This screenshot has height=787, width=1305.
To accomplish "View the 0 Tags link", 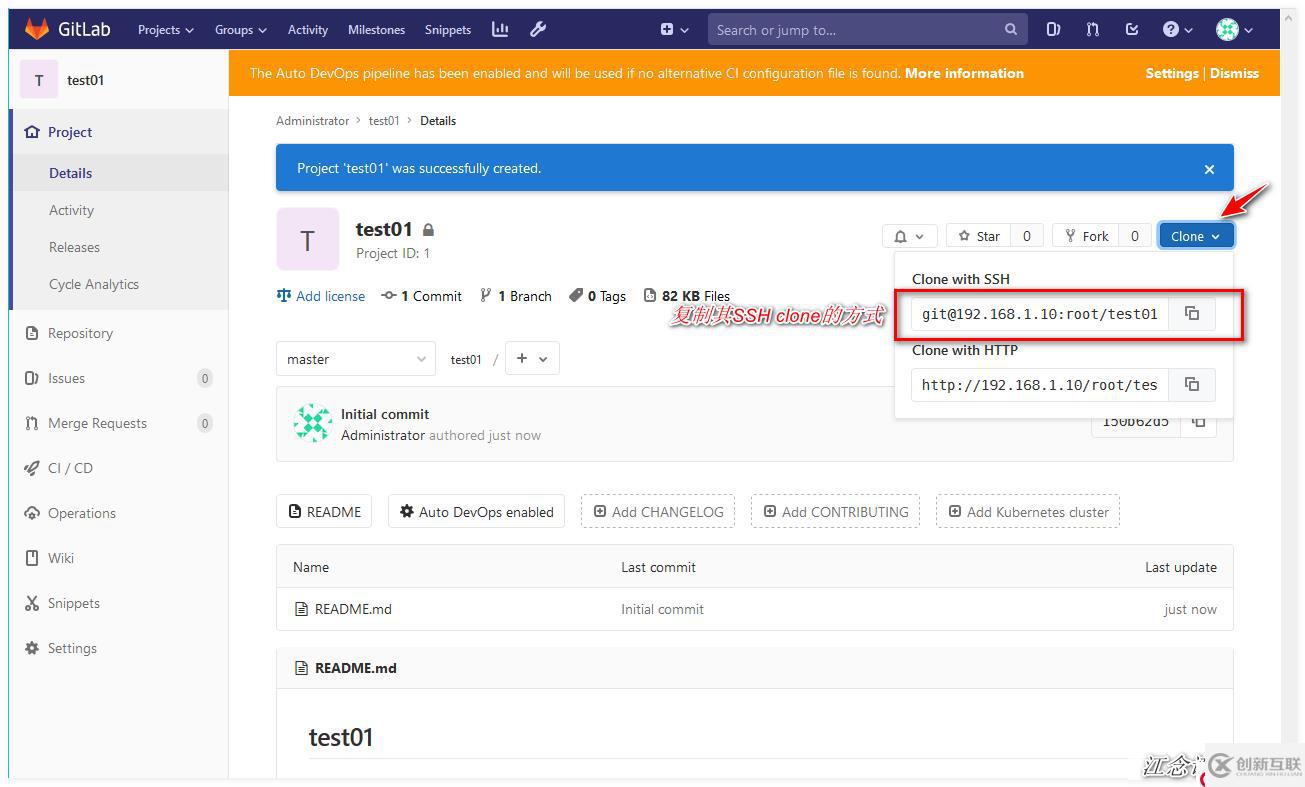I will (x=597, y=296).
